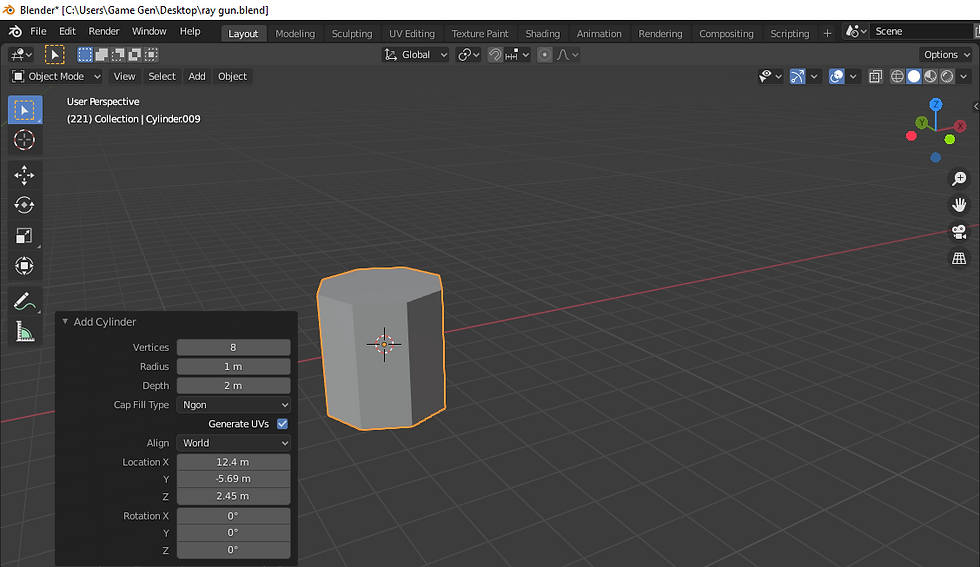The height and width of the screenshot is (567, 980).
Task: Switch to wireframe viewport shading
Action: tap(897, 76)
